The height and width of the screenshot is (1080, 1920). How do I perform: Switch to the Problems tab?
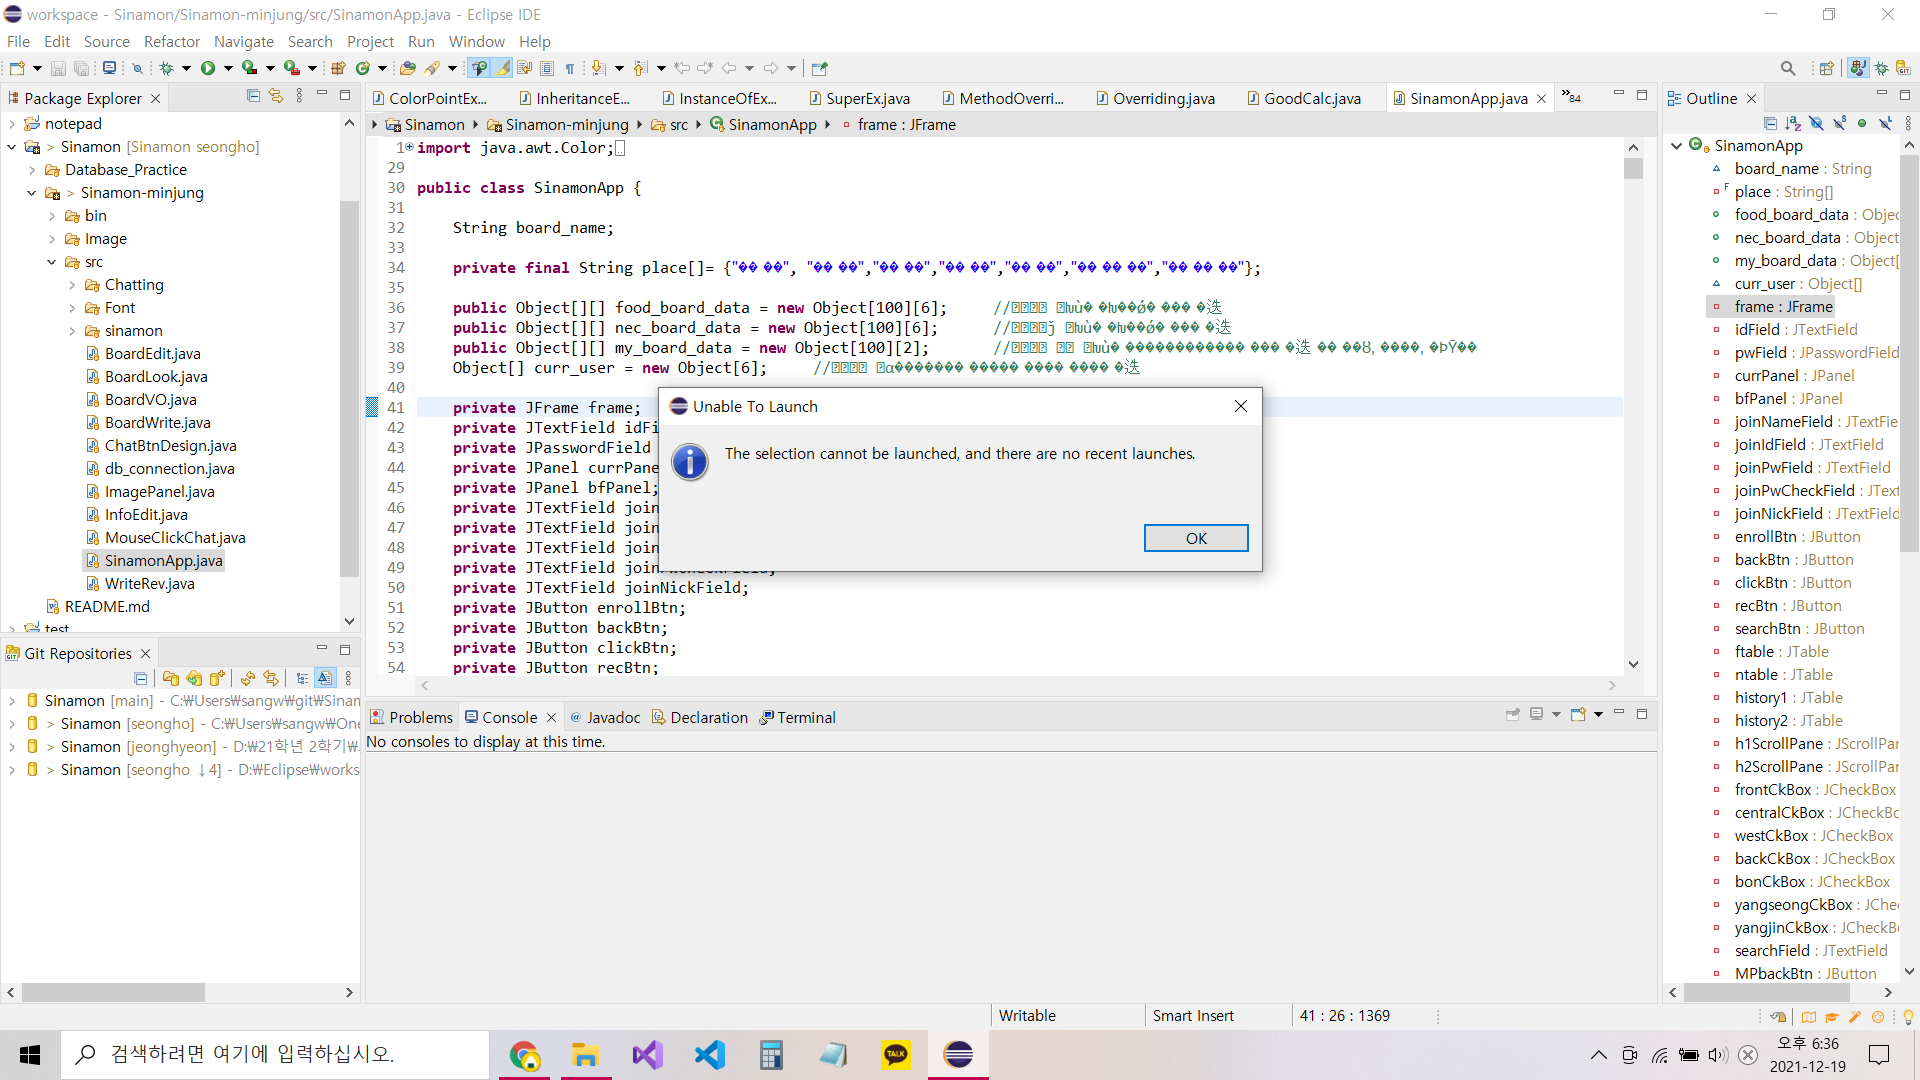412,717
